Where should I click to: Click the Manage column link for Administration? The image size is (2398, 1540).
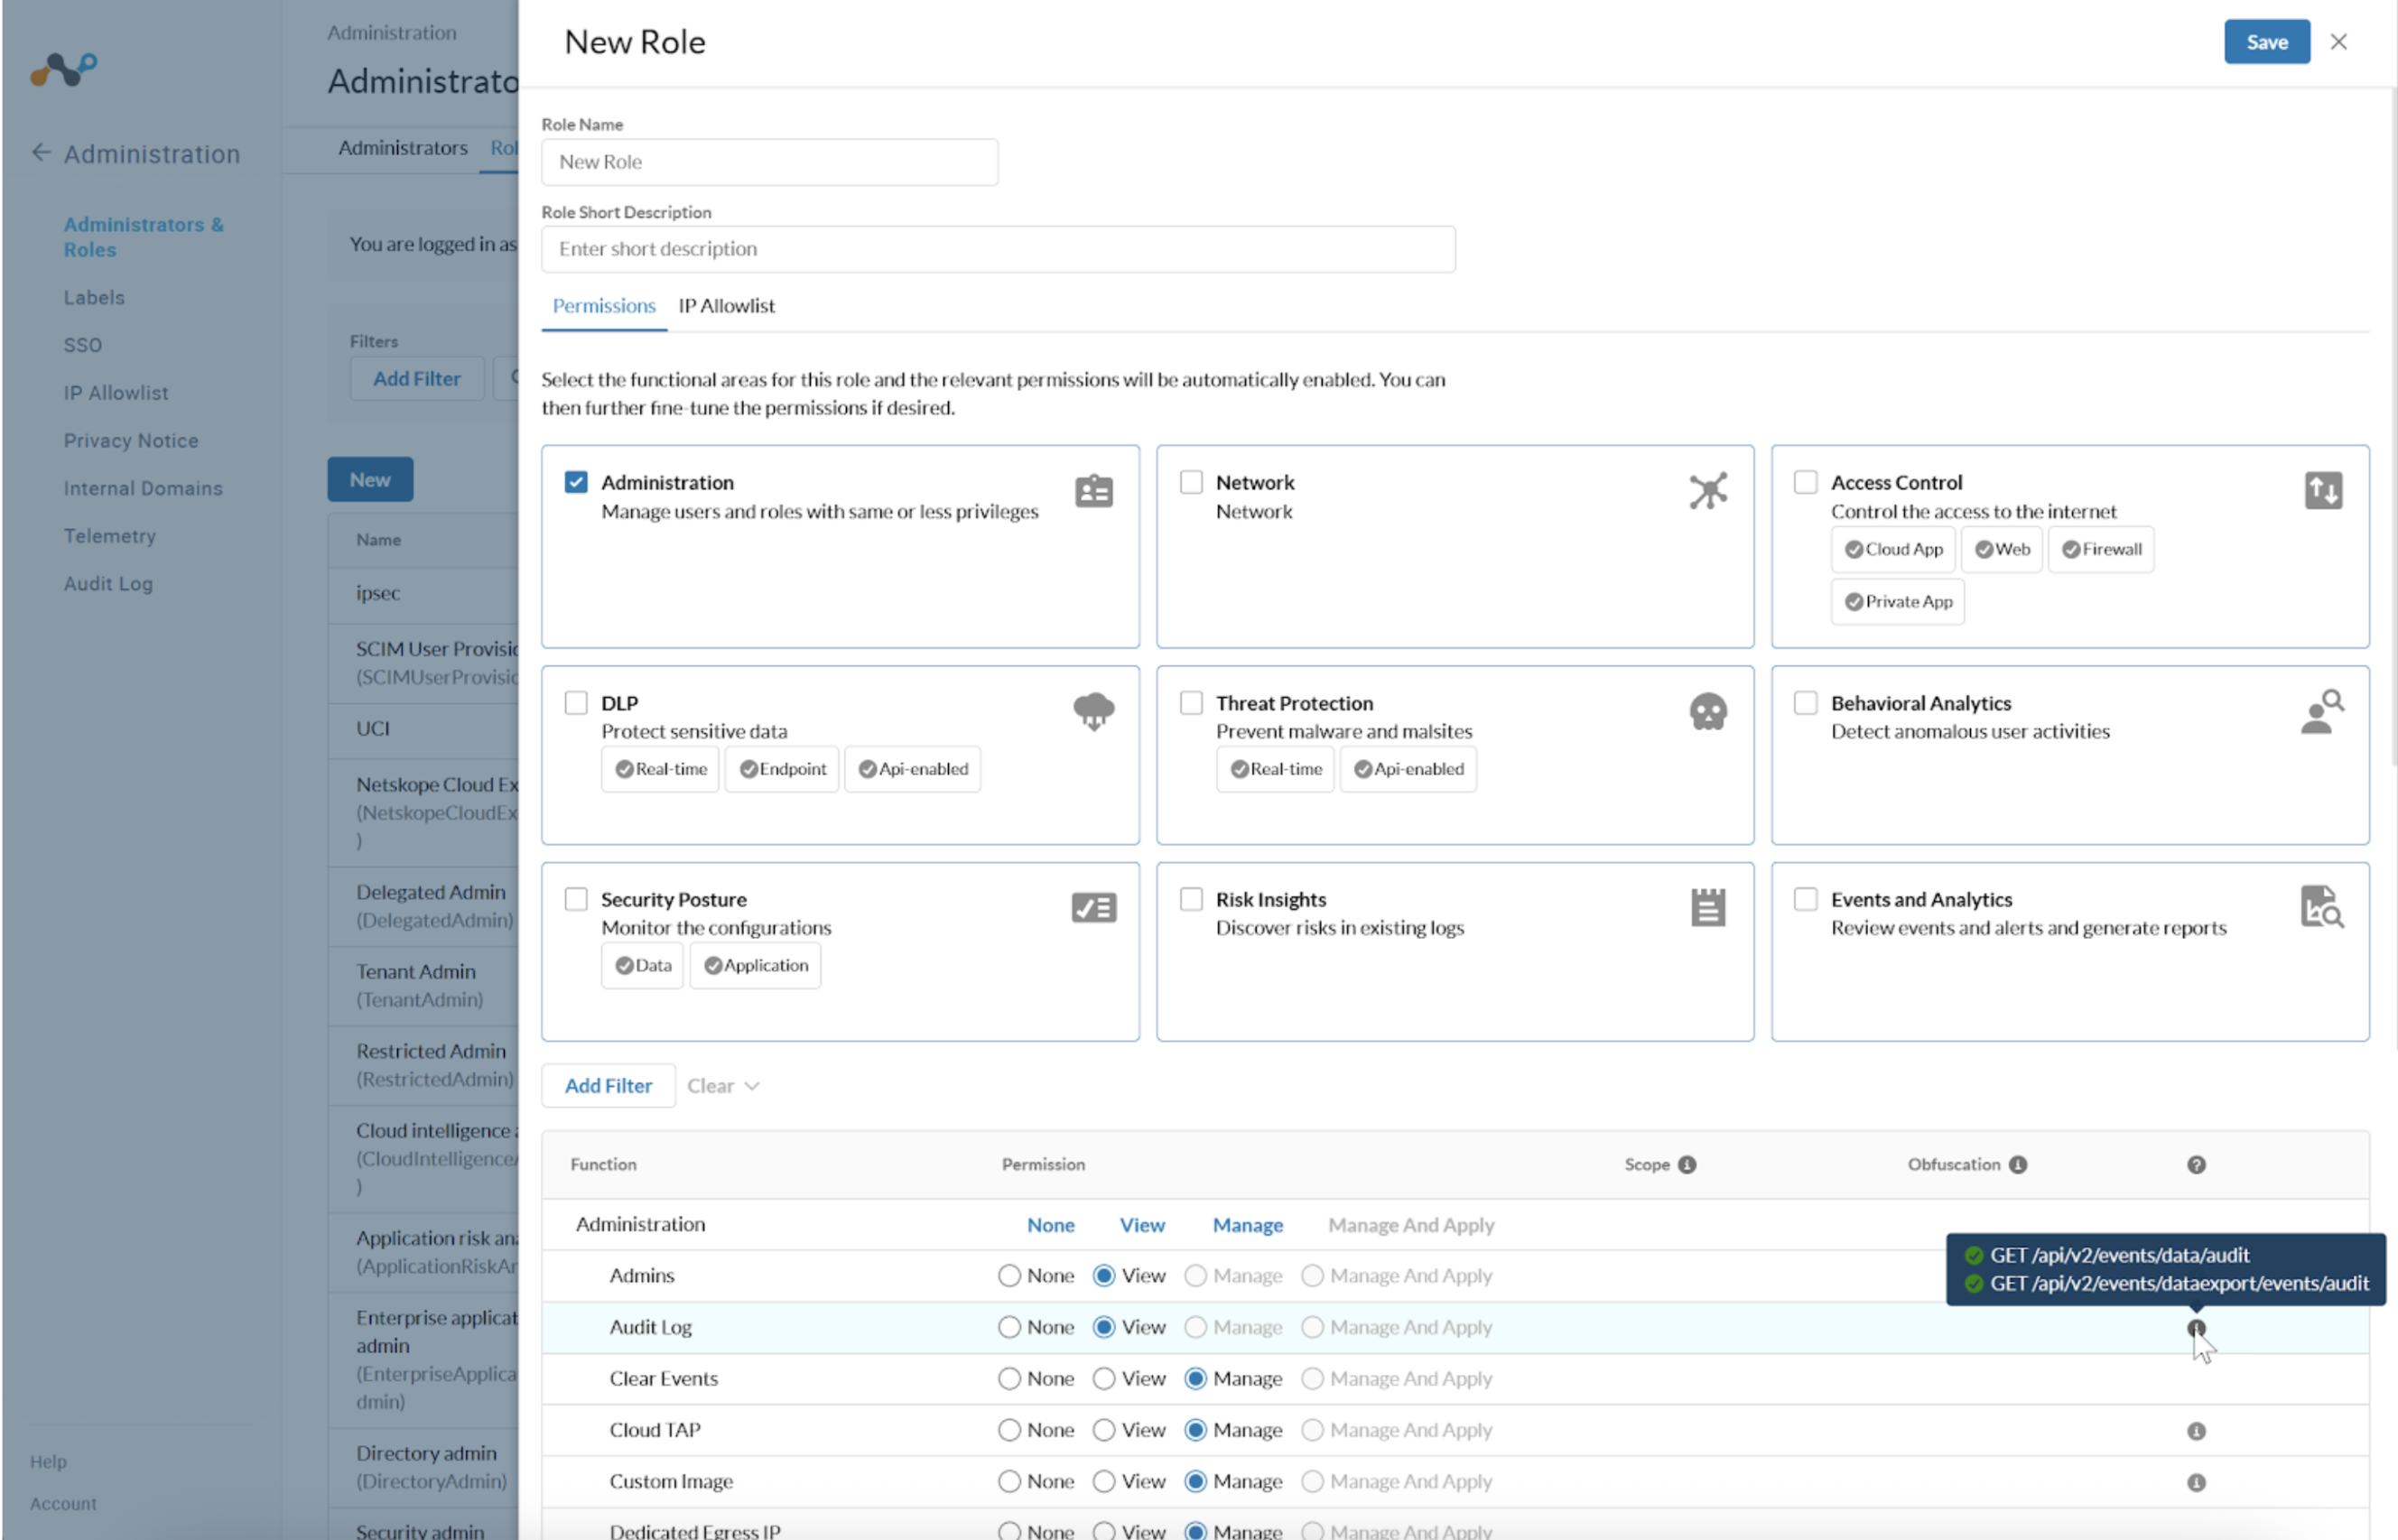point(1247,1225)
